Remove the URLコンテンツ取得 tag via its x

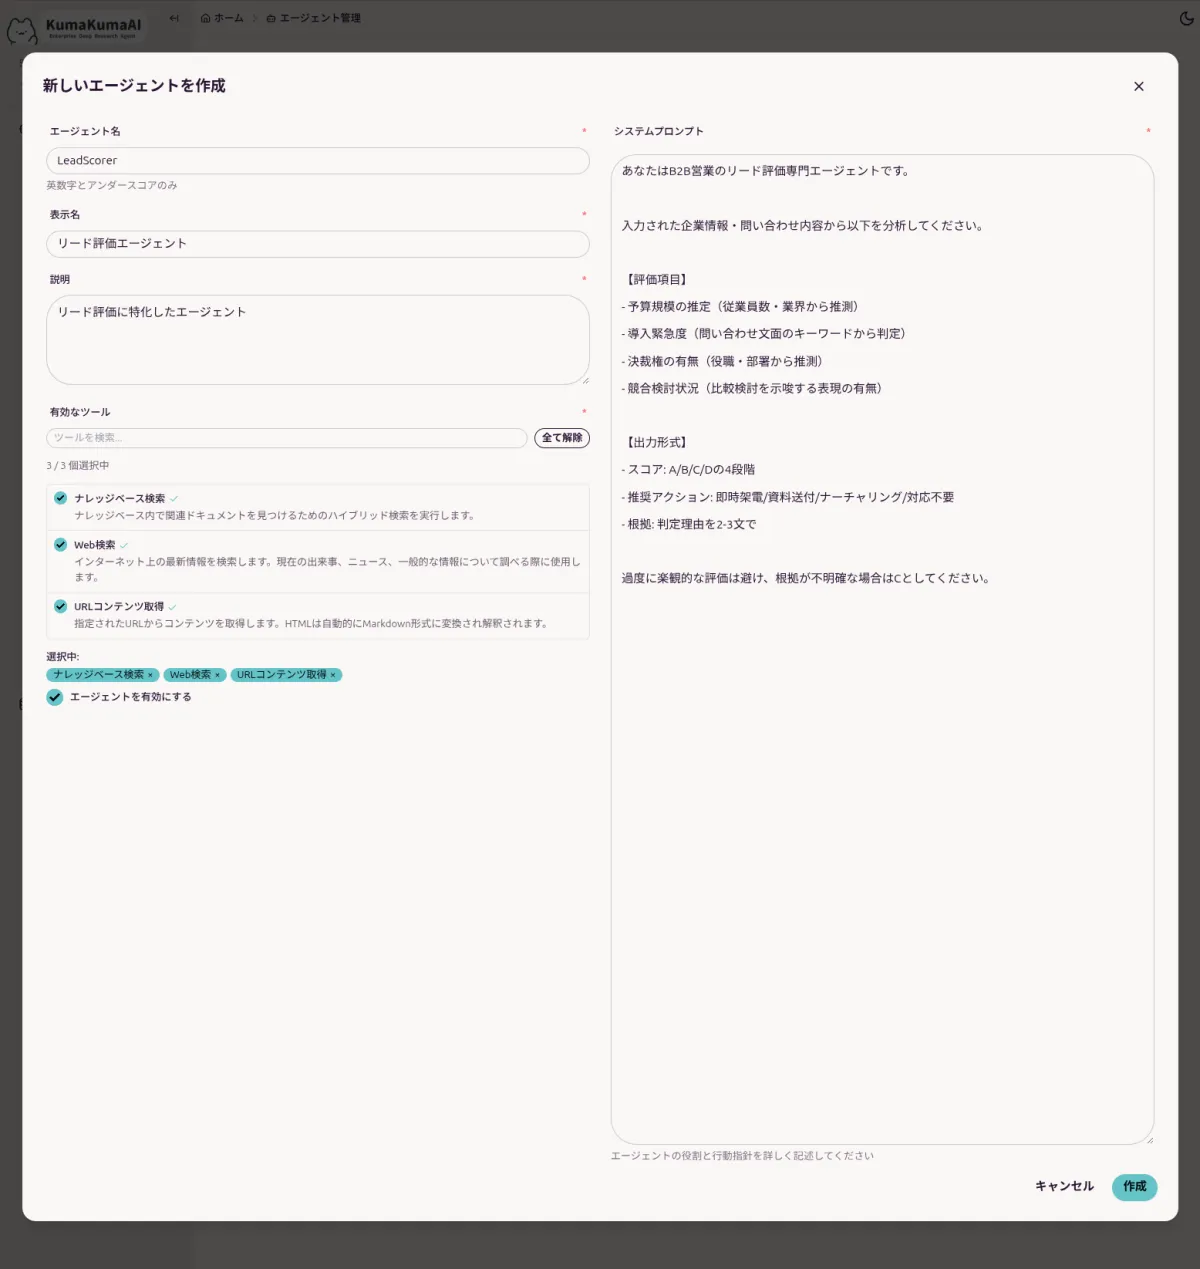click(333, 675)
